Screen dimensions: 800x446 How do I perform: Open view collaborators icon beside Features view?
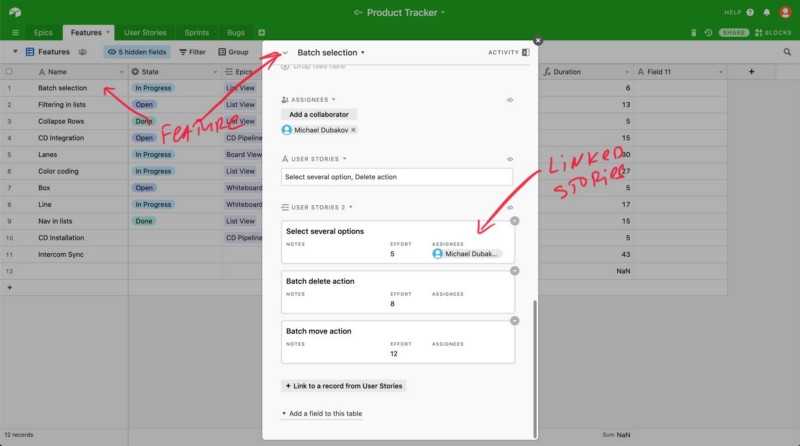point(82,52)
